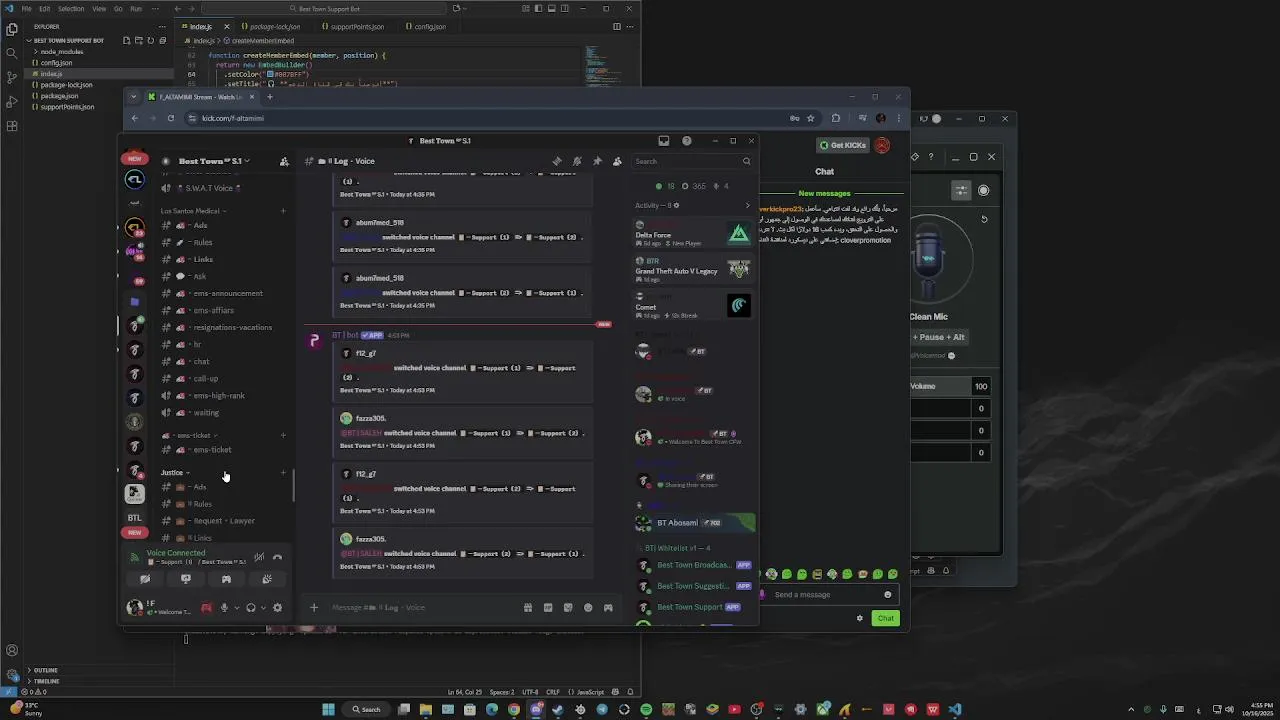1280x720 pixels.
Task: Open Windows Start button on taskbar
Action: click(328, 710)
